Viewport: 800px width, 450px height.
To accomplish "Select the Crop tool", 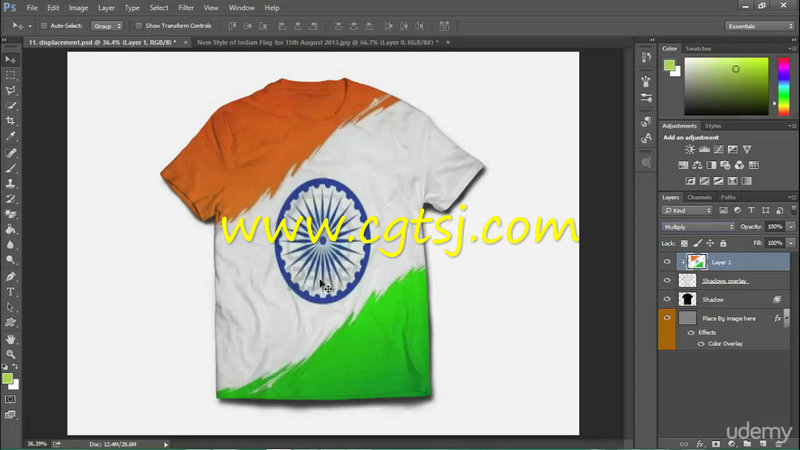I will click(x=10, y=121).
